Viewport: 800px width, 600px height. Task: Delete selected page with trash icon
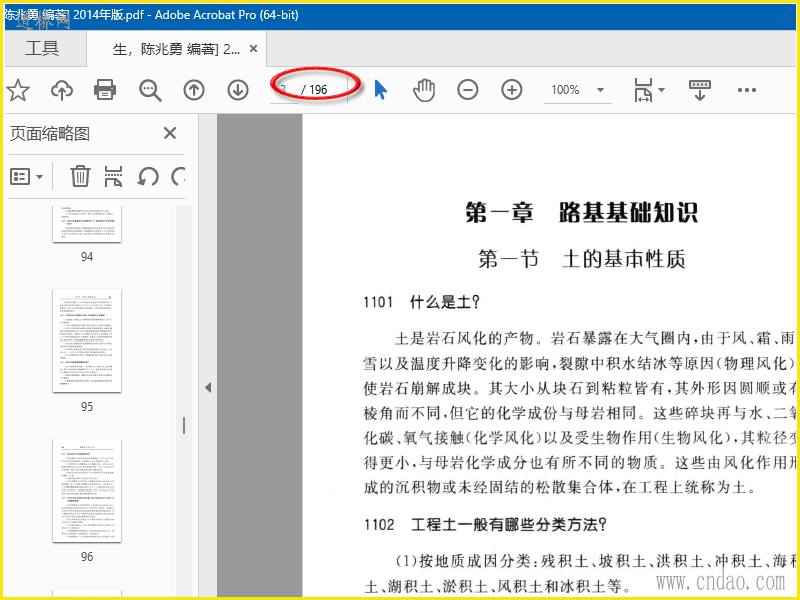[80, 177]
